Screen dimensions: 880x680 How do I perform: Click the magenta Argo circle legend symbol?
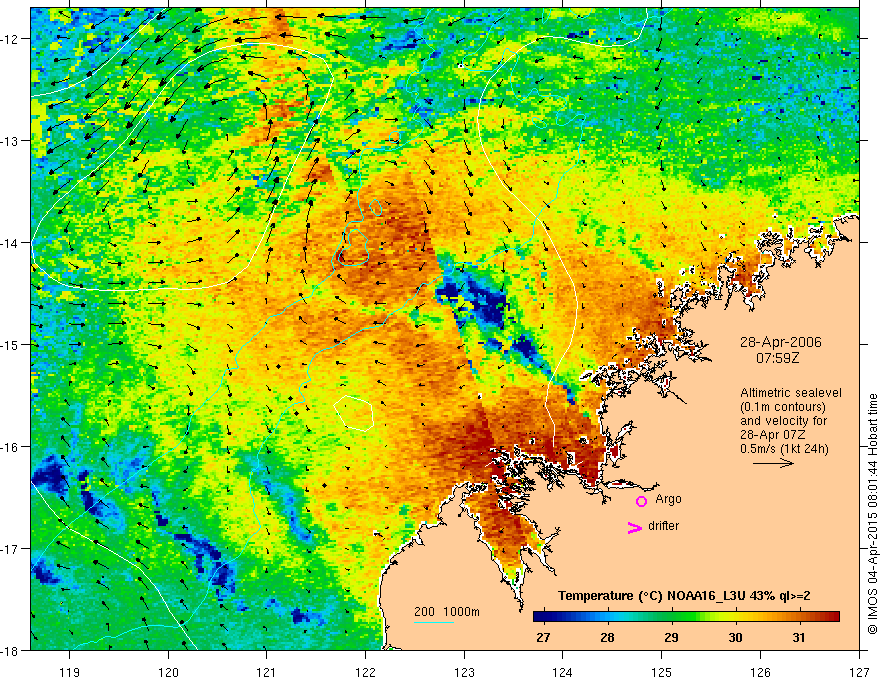641,501
